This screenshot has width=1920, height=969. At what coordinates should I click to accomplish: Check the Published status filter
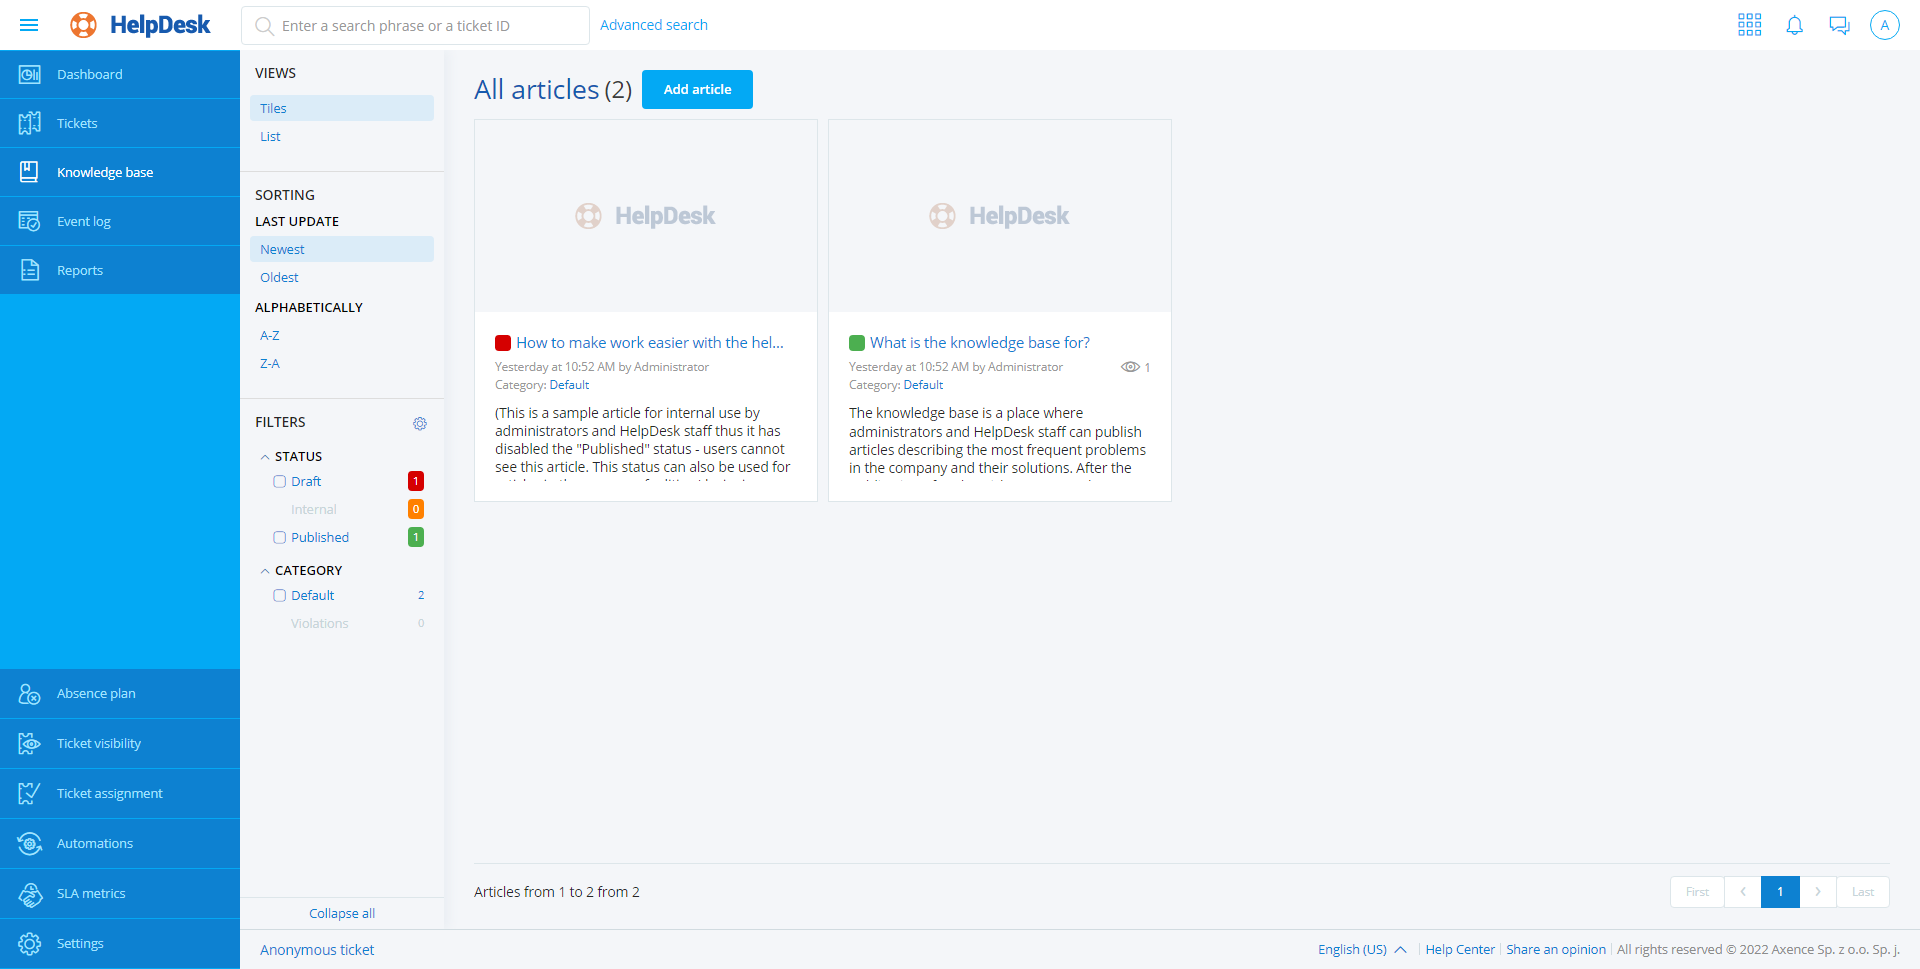pos(280,538)
